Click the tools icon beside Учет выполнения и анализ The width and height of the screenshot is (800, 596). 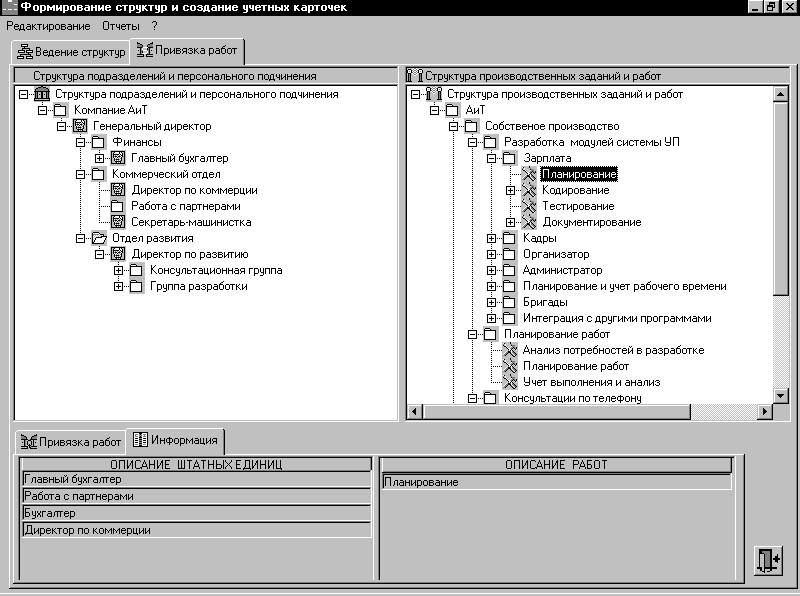510,382
